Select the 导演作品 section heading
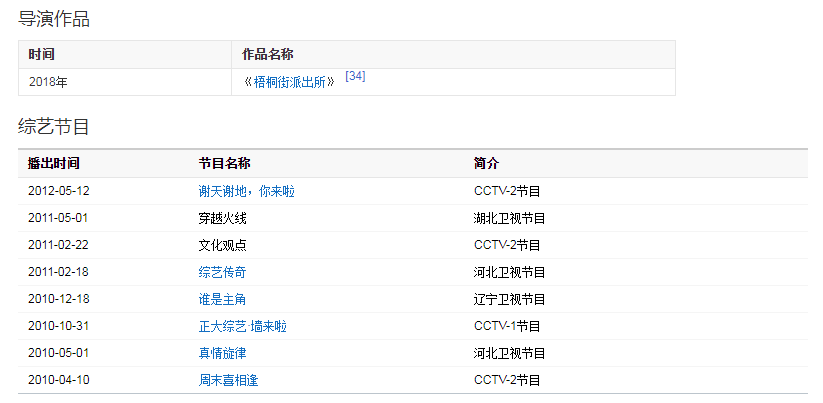The image size is (823, 403). point(54,18)
